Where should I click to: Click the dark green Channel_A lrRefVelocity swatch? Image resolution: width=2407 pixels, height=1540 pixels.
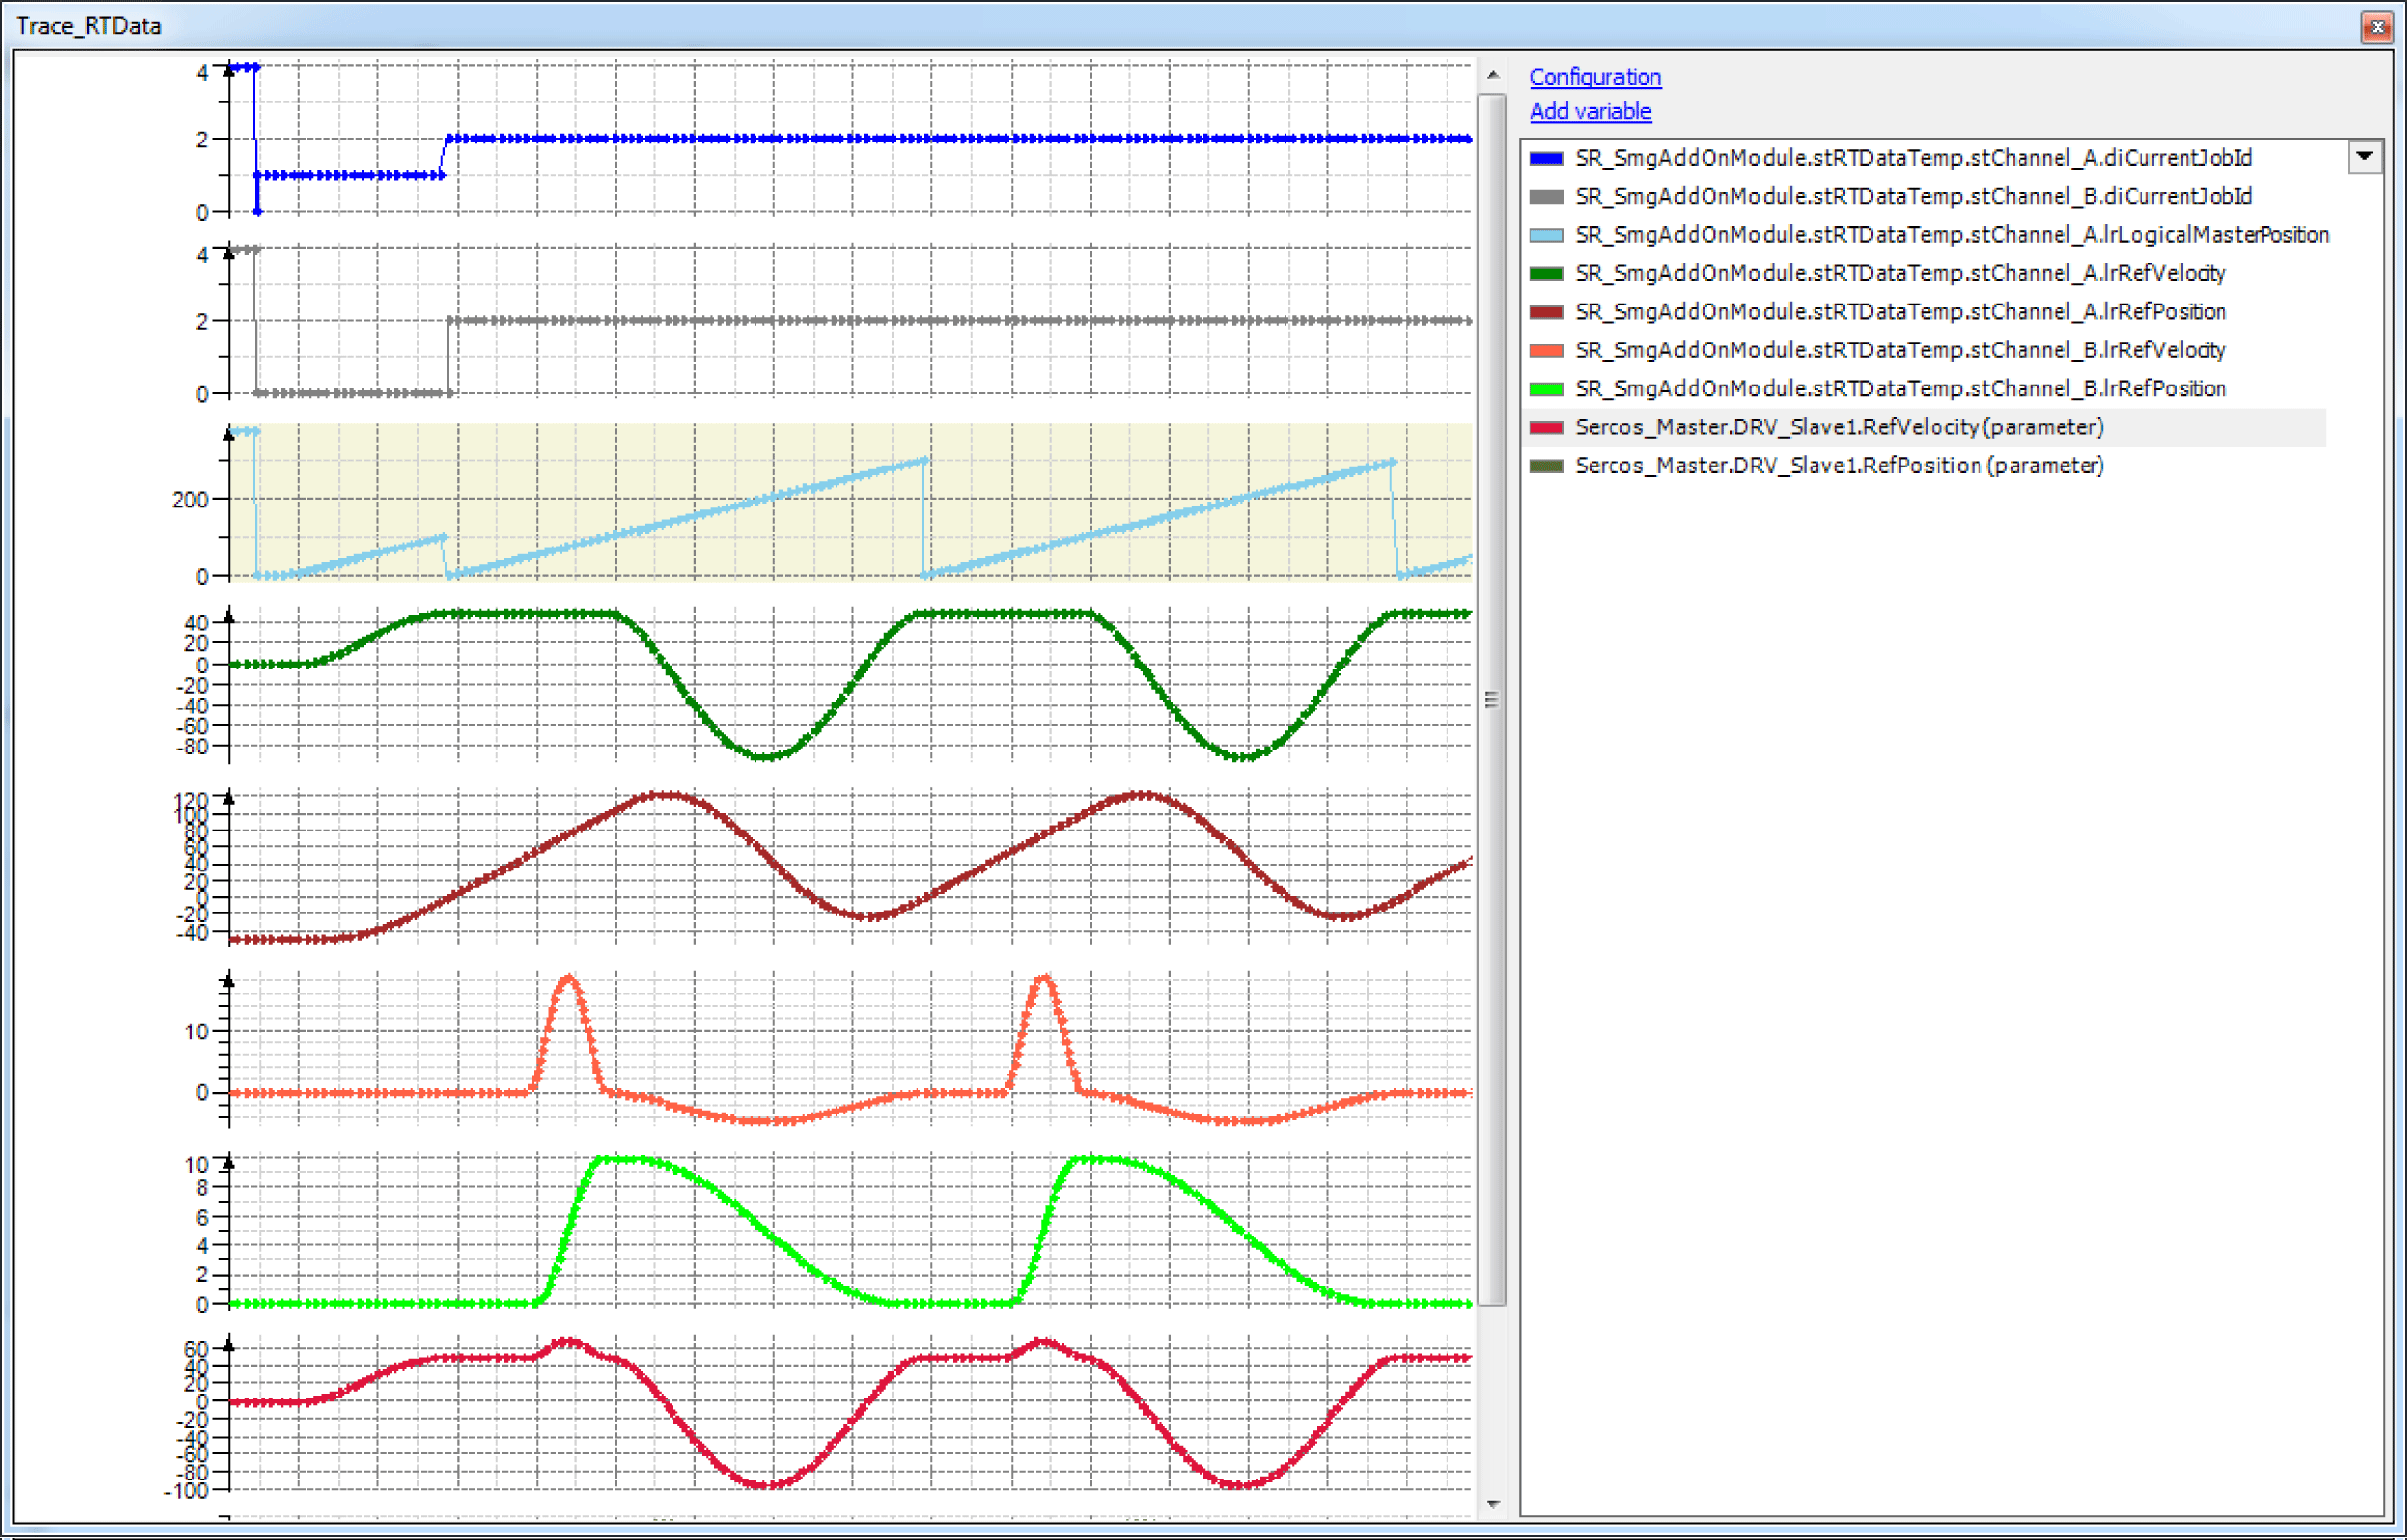(1546, 274)
